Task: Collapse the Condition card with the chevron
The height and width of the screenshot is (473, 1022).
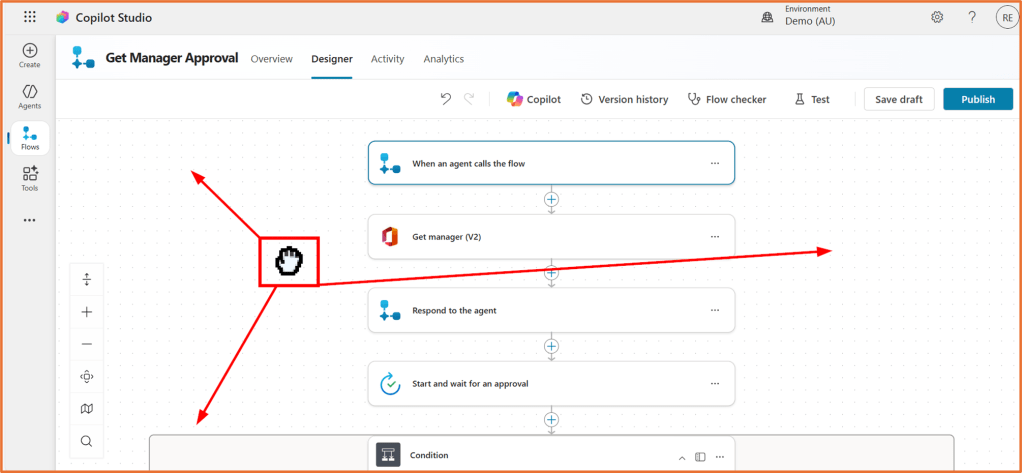Action: click(682, 457)
